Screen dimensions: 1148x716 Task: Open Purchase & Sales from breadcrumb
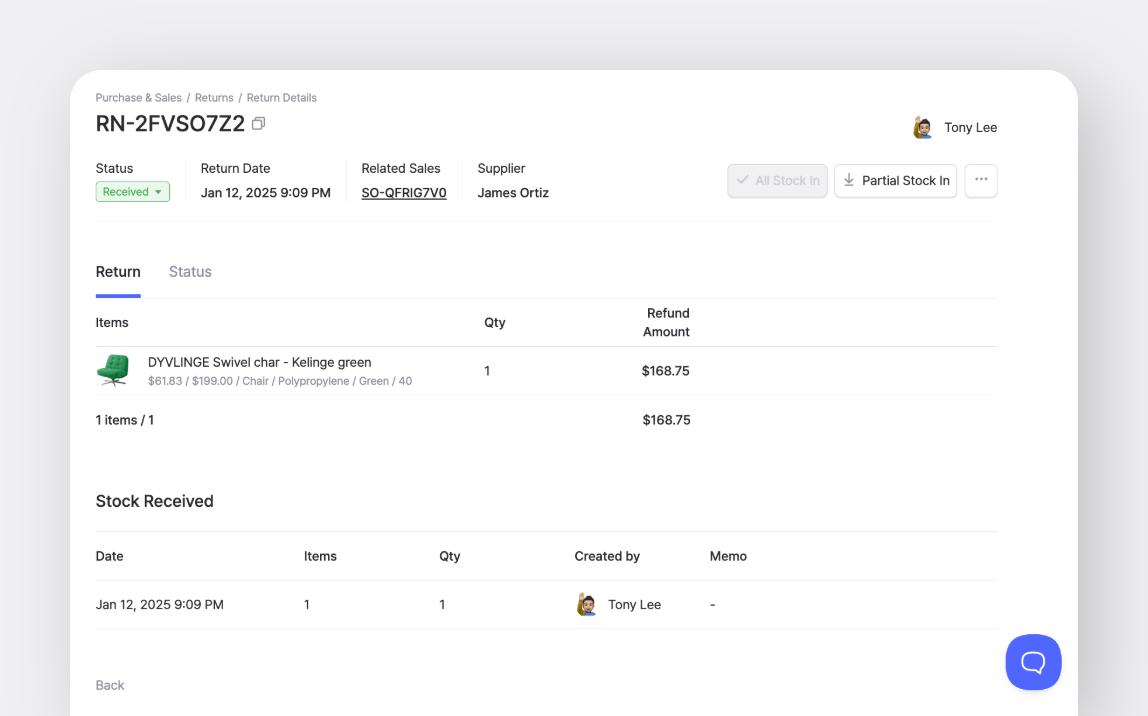click(x=138, y=97)
